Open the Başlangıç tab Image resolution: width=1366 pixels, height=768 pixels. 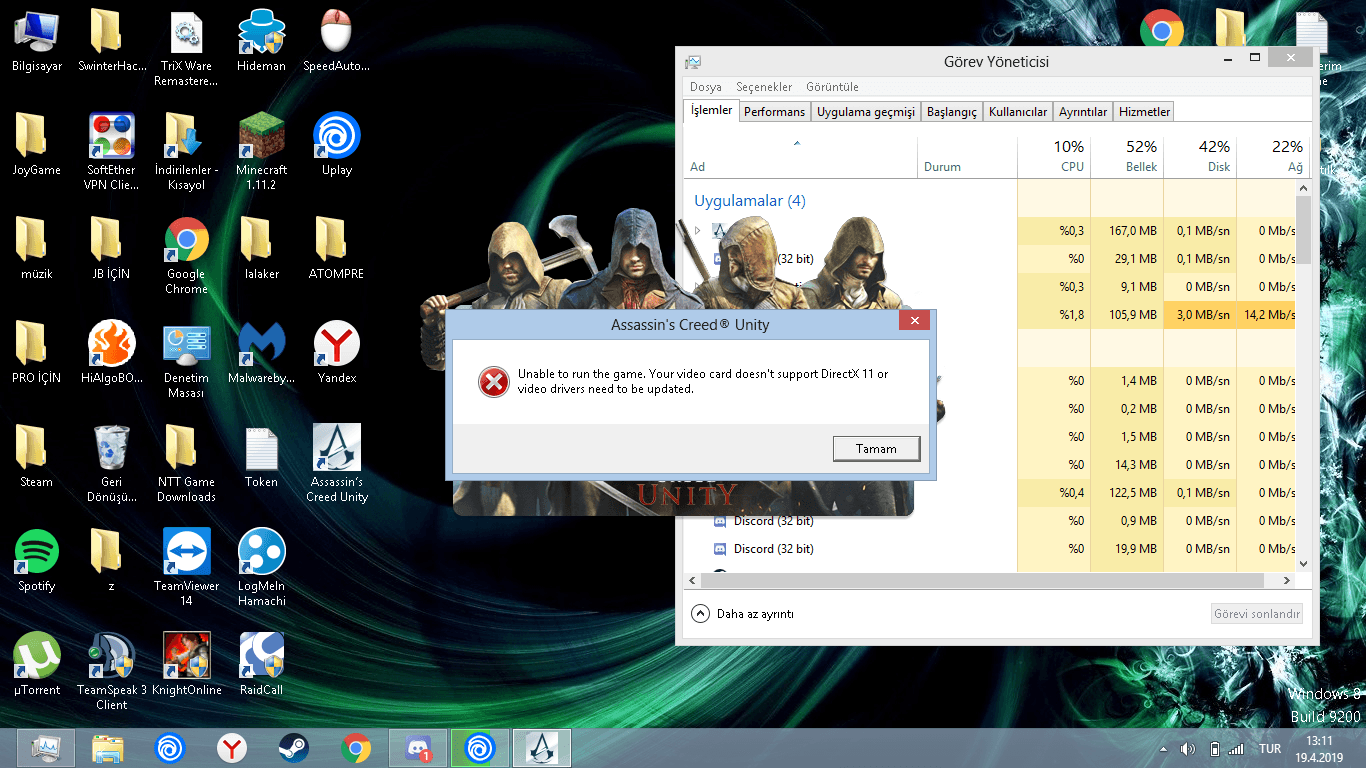point(952,112)
